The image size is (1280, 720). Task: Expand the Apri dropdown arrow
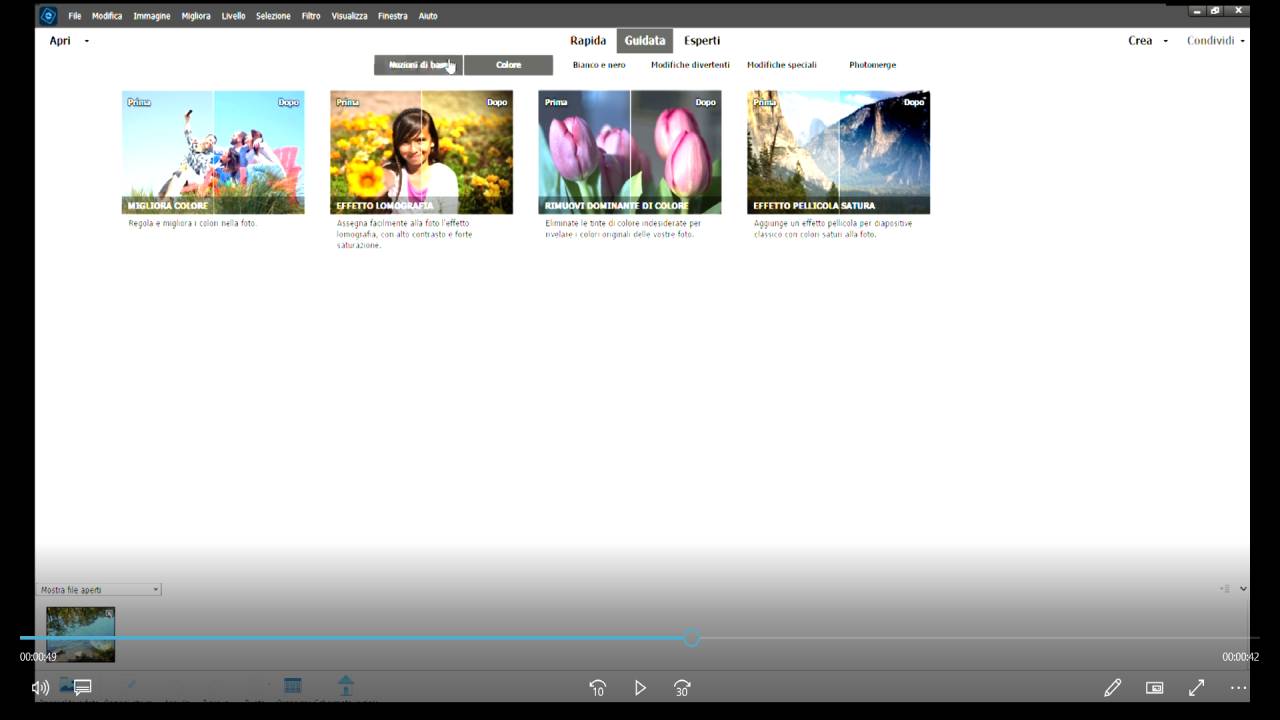[x=86, y=41]
